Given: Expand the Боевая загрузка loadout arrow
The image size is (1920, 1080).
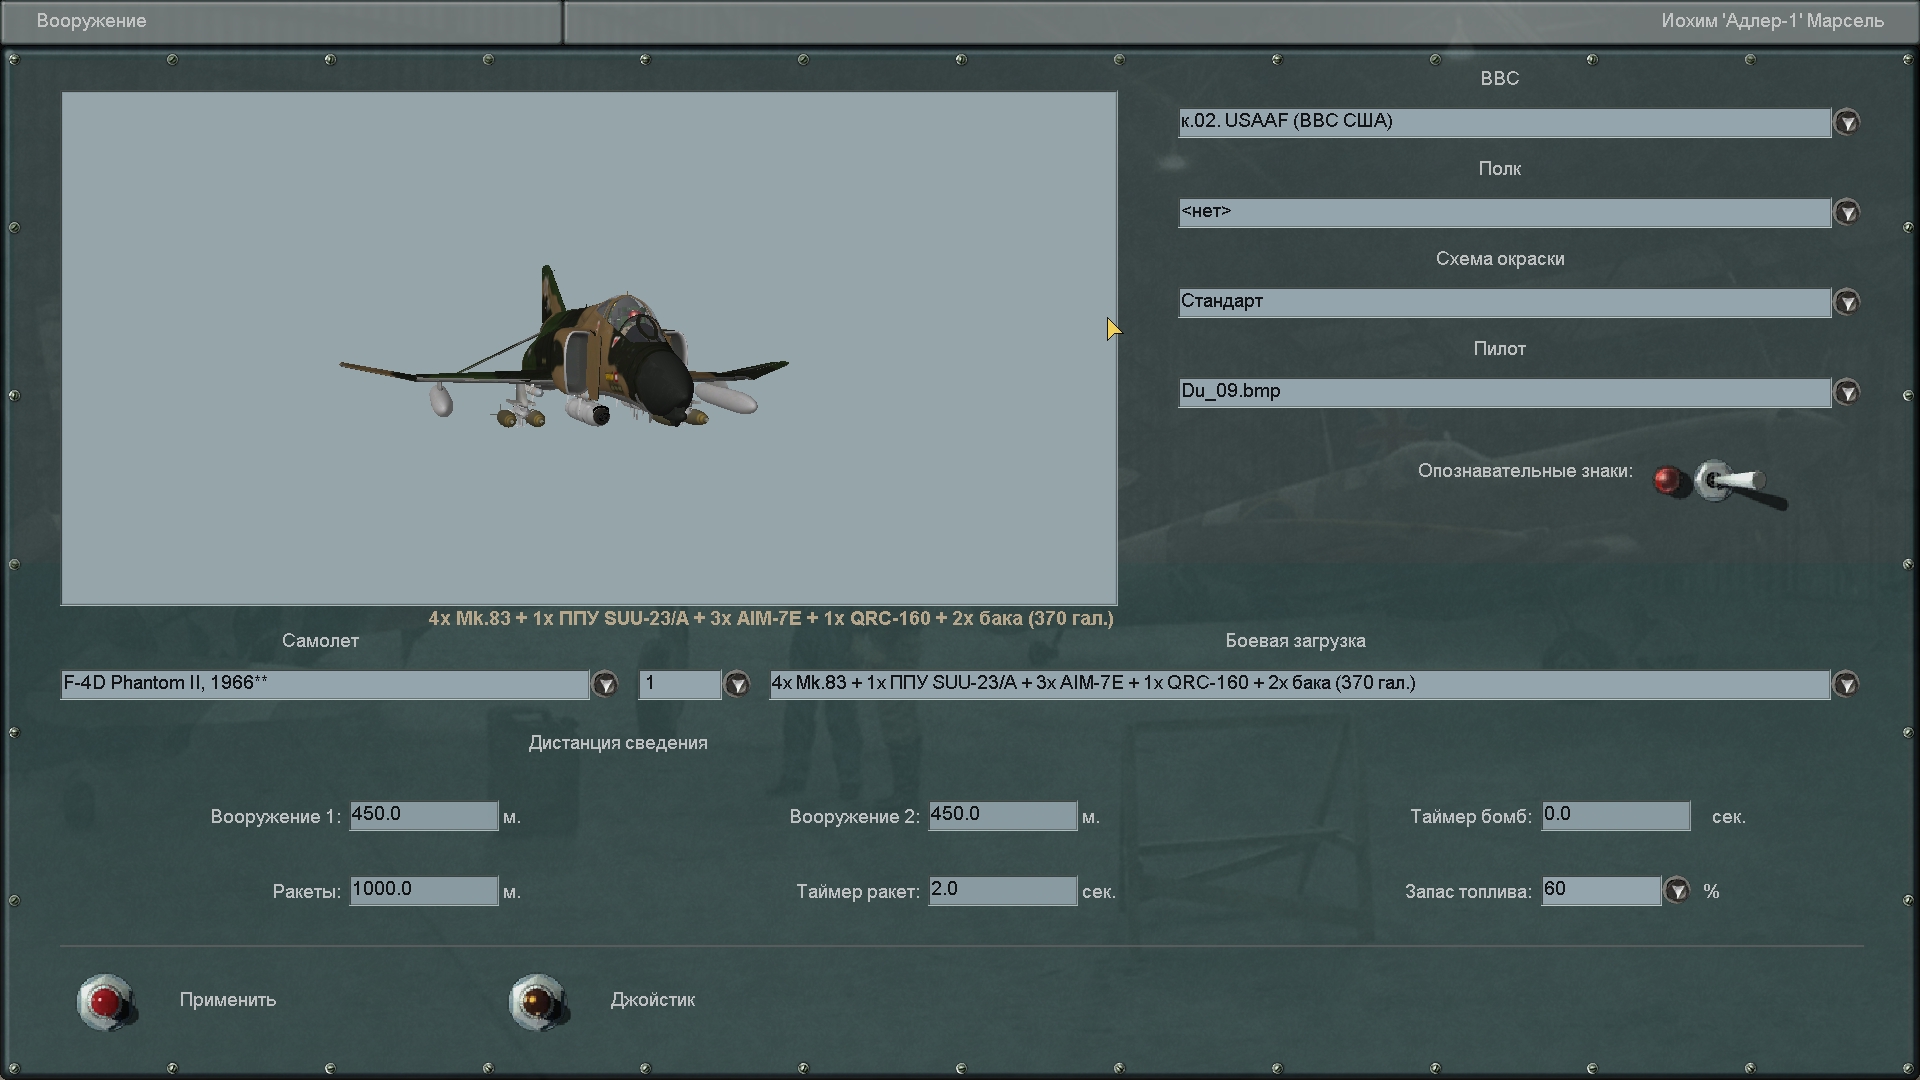Looking at the screenshot, I should [1847, 684].
